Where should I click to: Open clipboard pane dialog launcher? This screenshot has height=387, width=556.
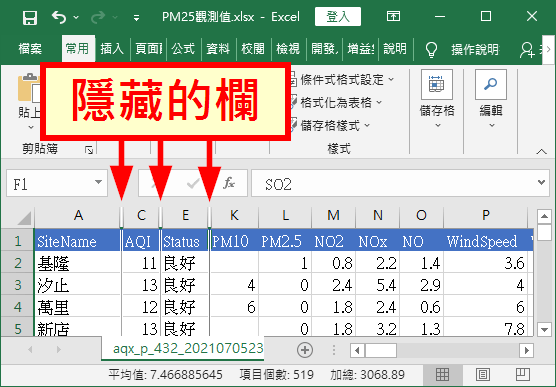(89, 150)
